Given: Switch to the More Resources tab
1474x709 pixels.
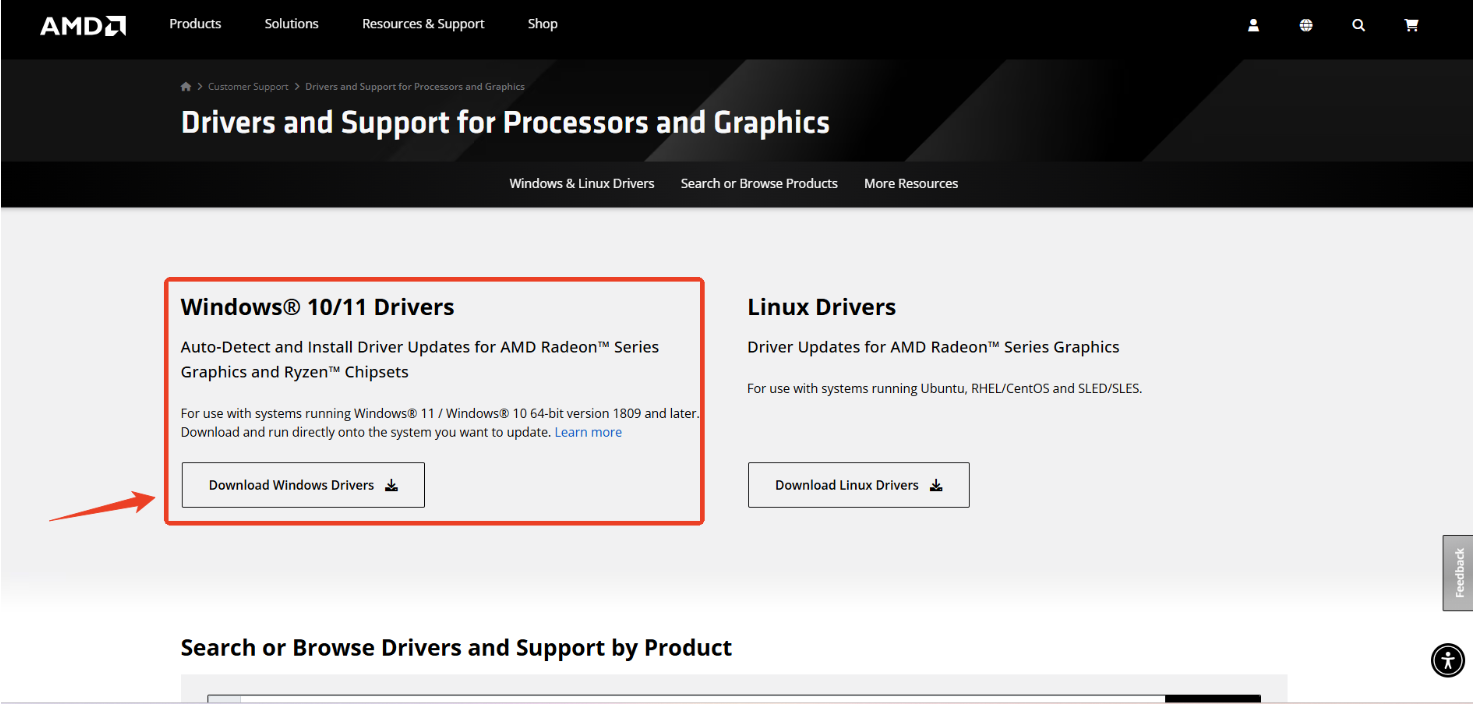Looking at the screenshot, I should coord(910,184).
